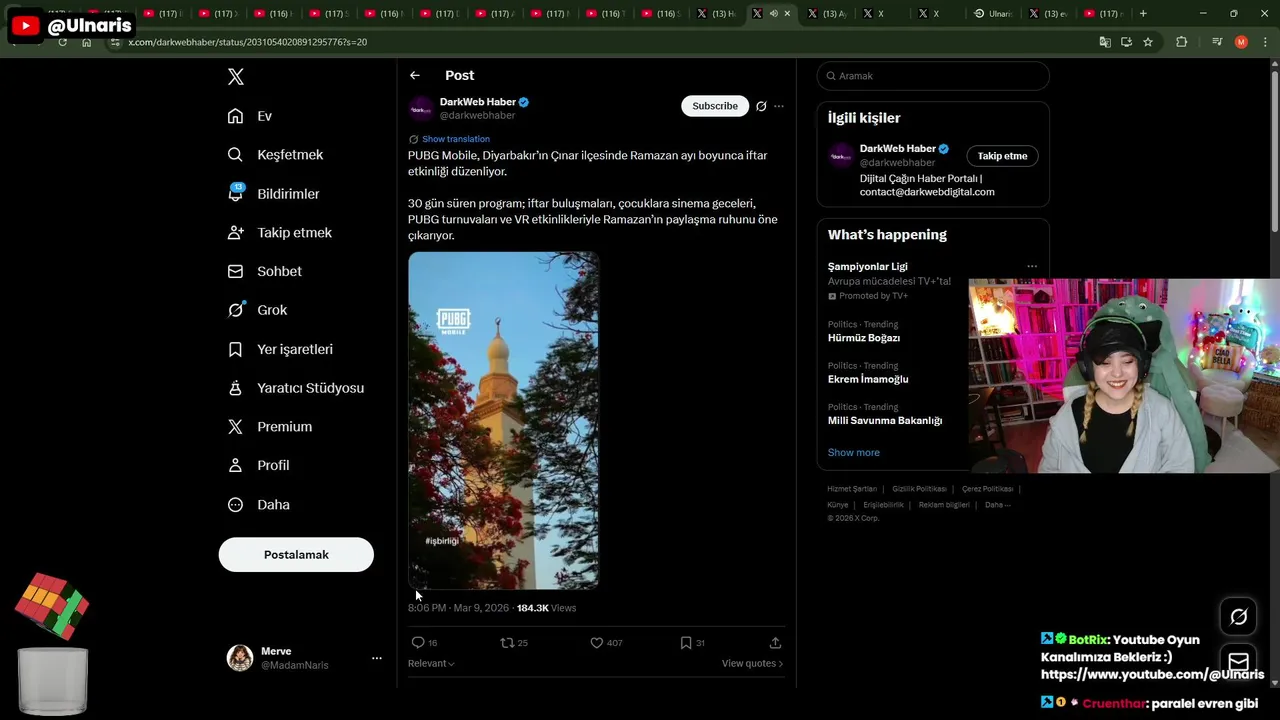This screenshot has height=720, width=1280.
Task: Click the Aramak search field
Action: 933,76
